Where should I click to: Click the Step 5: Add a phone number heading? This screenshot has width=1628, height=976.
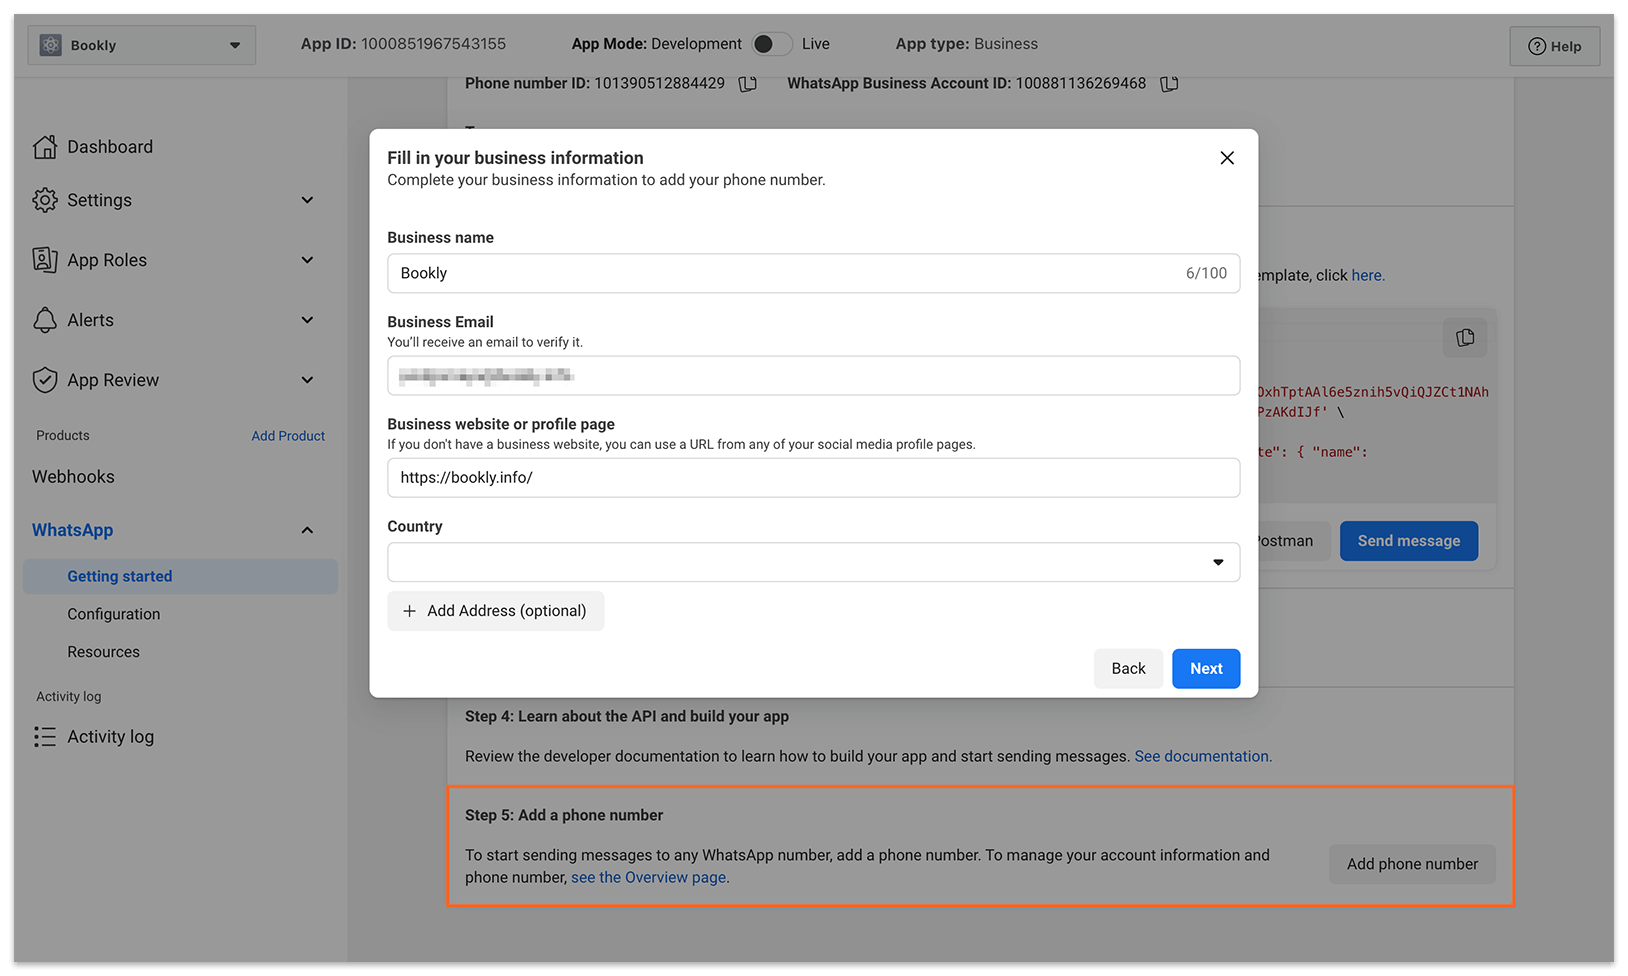pos(564,815)
